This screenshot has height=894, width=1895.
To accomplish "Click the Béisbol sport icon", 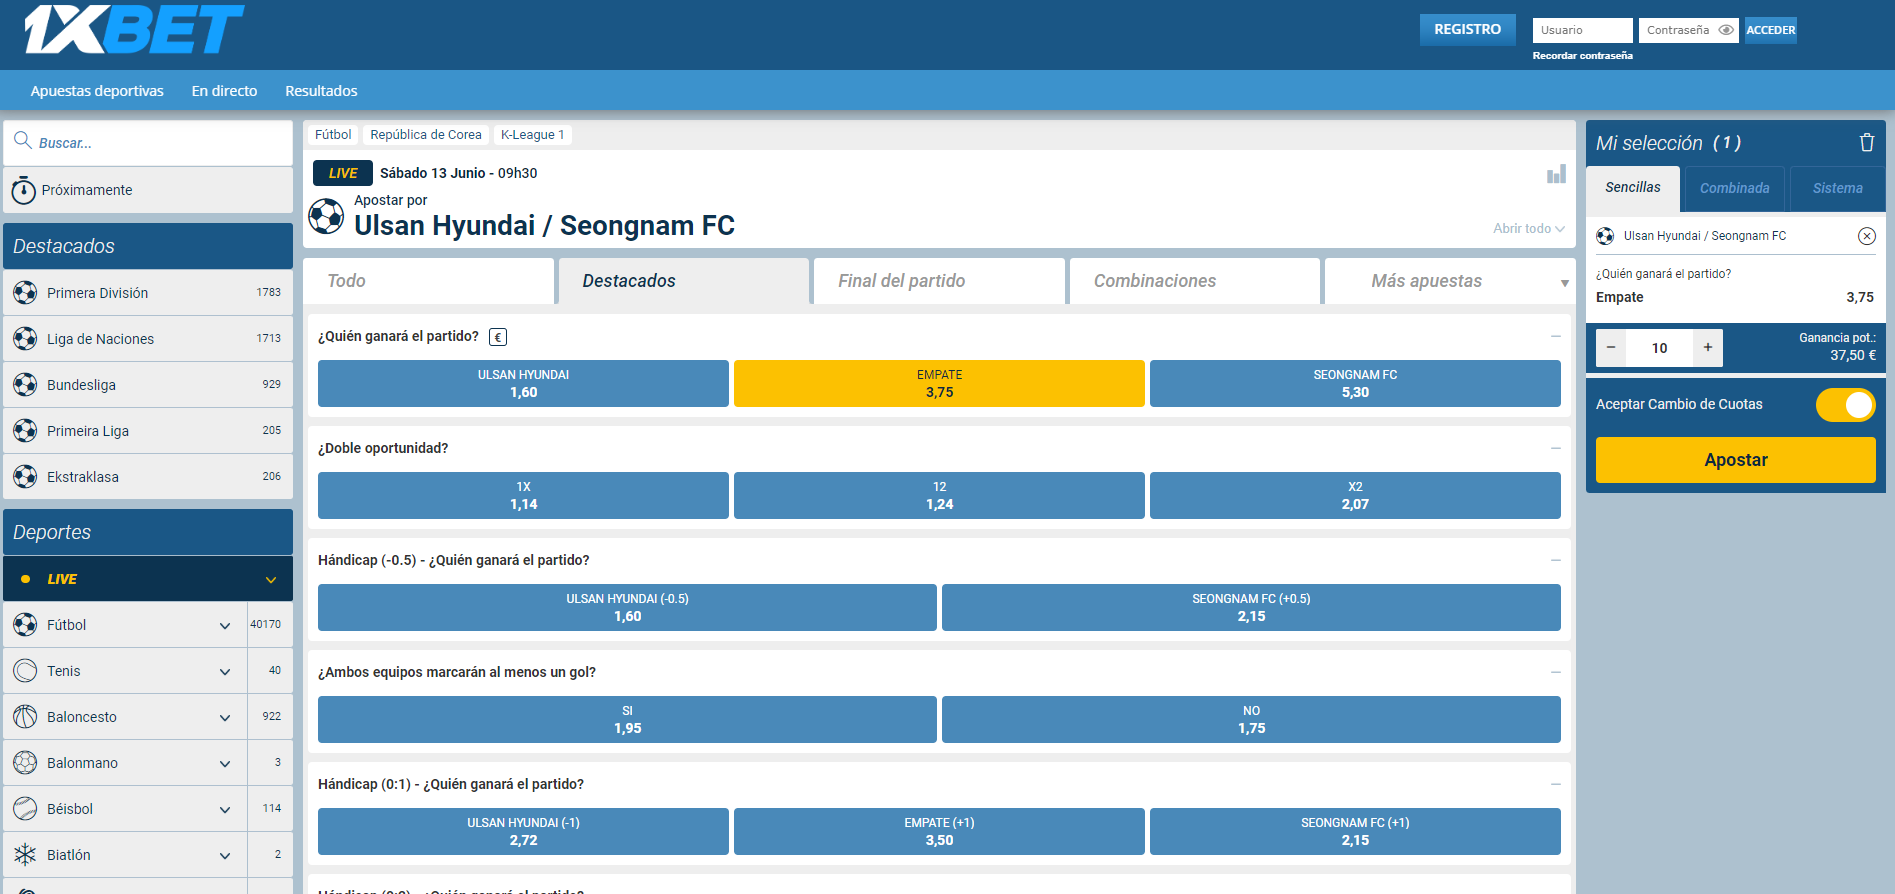I will point(25,809).
